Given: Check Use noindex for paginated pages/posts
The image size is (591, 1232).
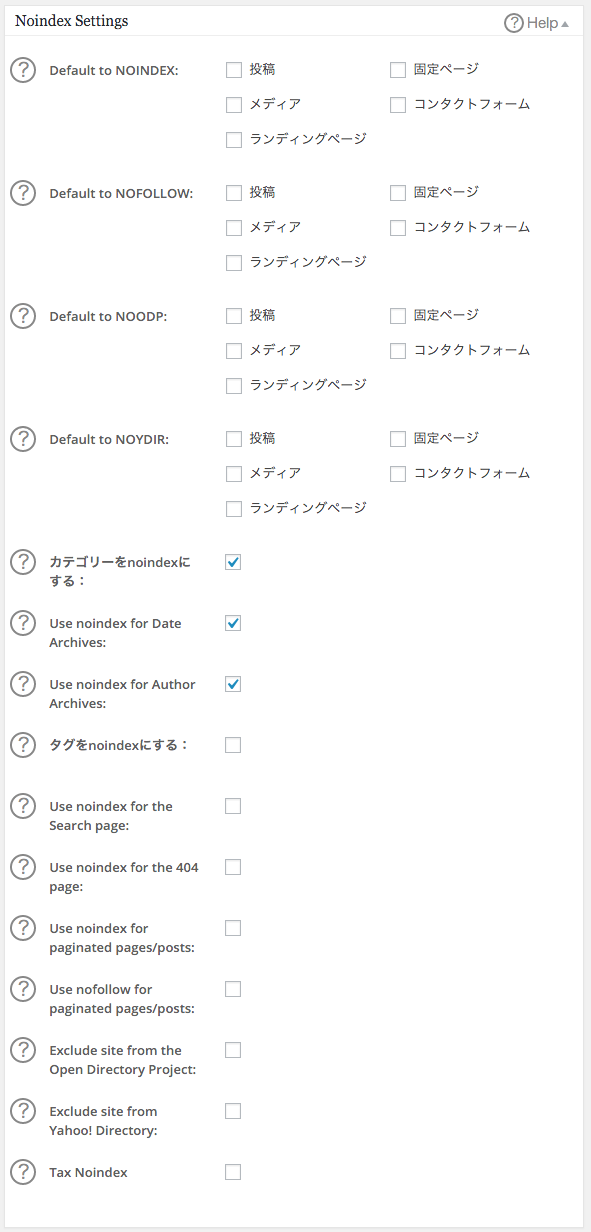Looking at the screenshot, I should 233,928.
